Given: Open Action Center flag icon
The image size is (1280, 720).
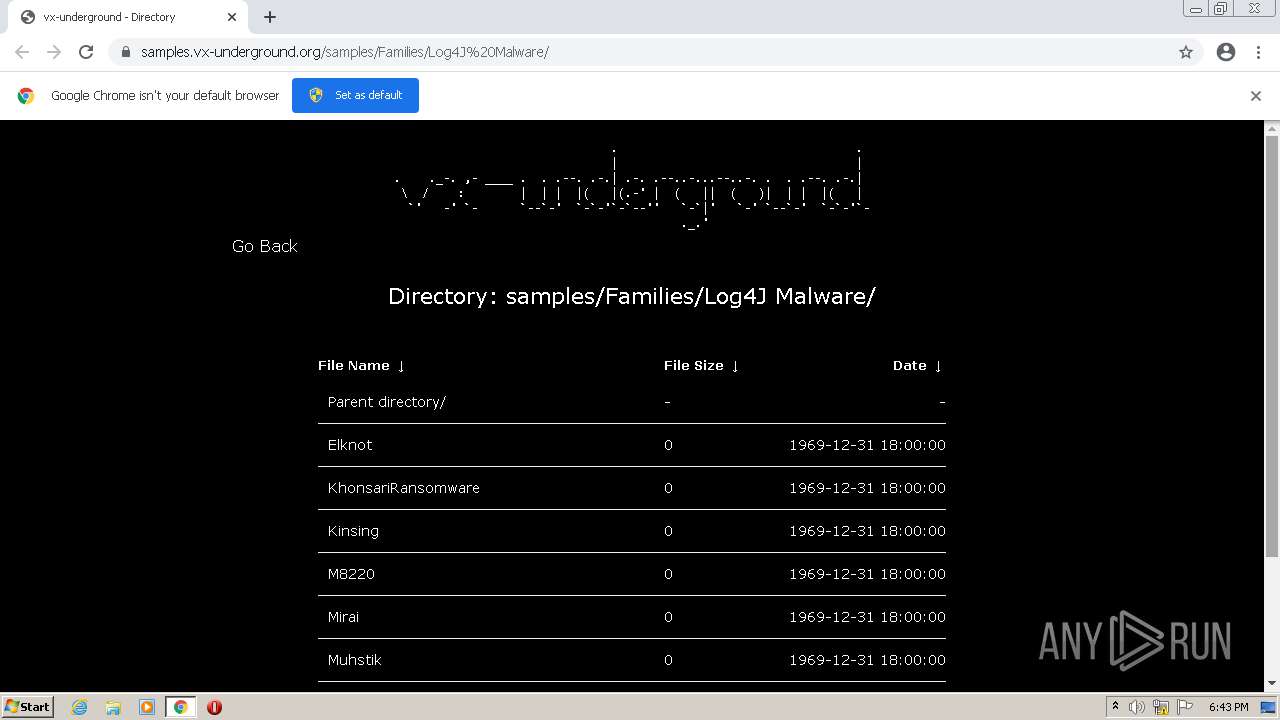Looking at the screenshot, I should 1186,707.
